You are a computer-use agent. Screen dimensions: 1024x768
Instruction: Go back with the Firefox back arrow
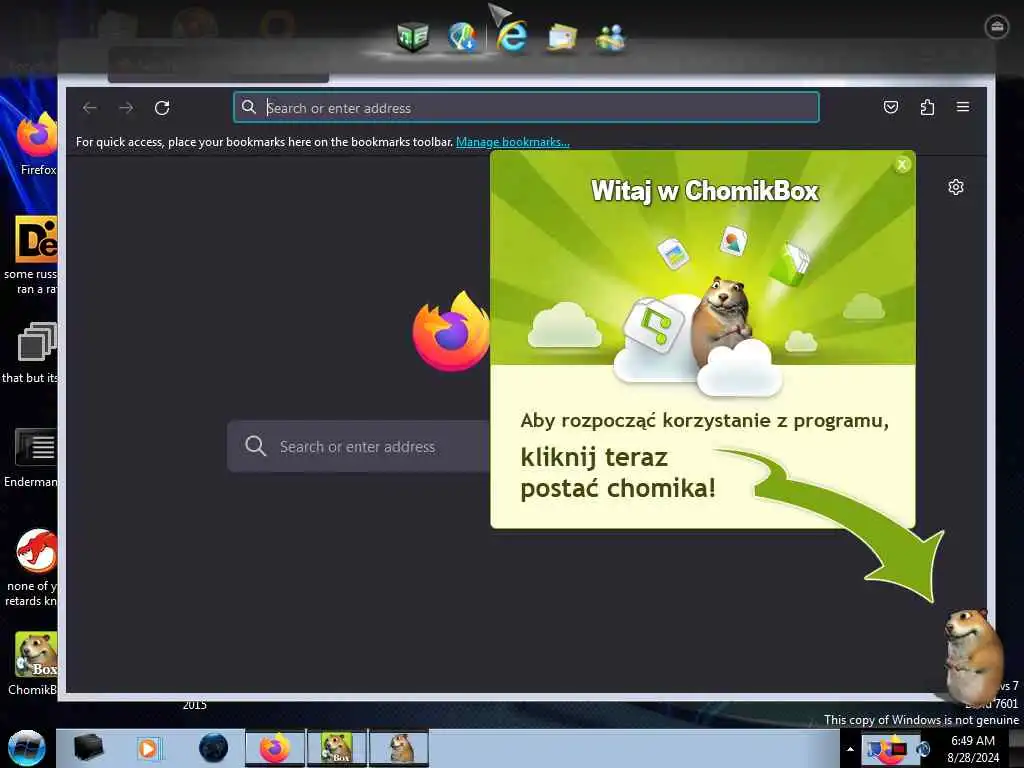(x=89, y=108)
